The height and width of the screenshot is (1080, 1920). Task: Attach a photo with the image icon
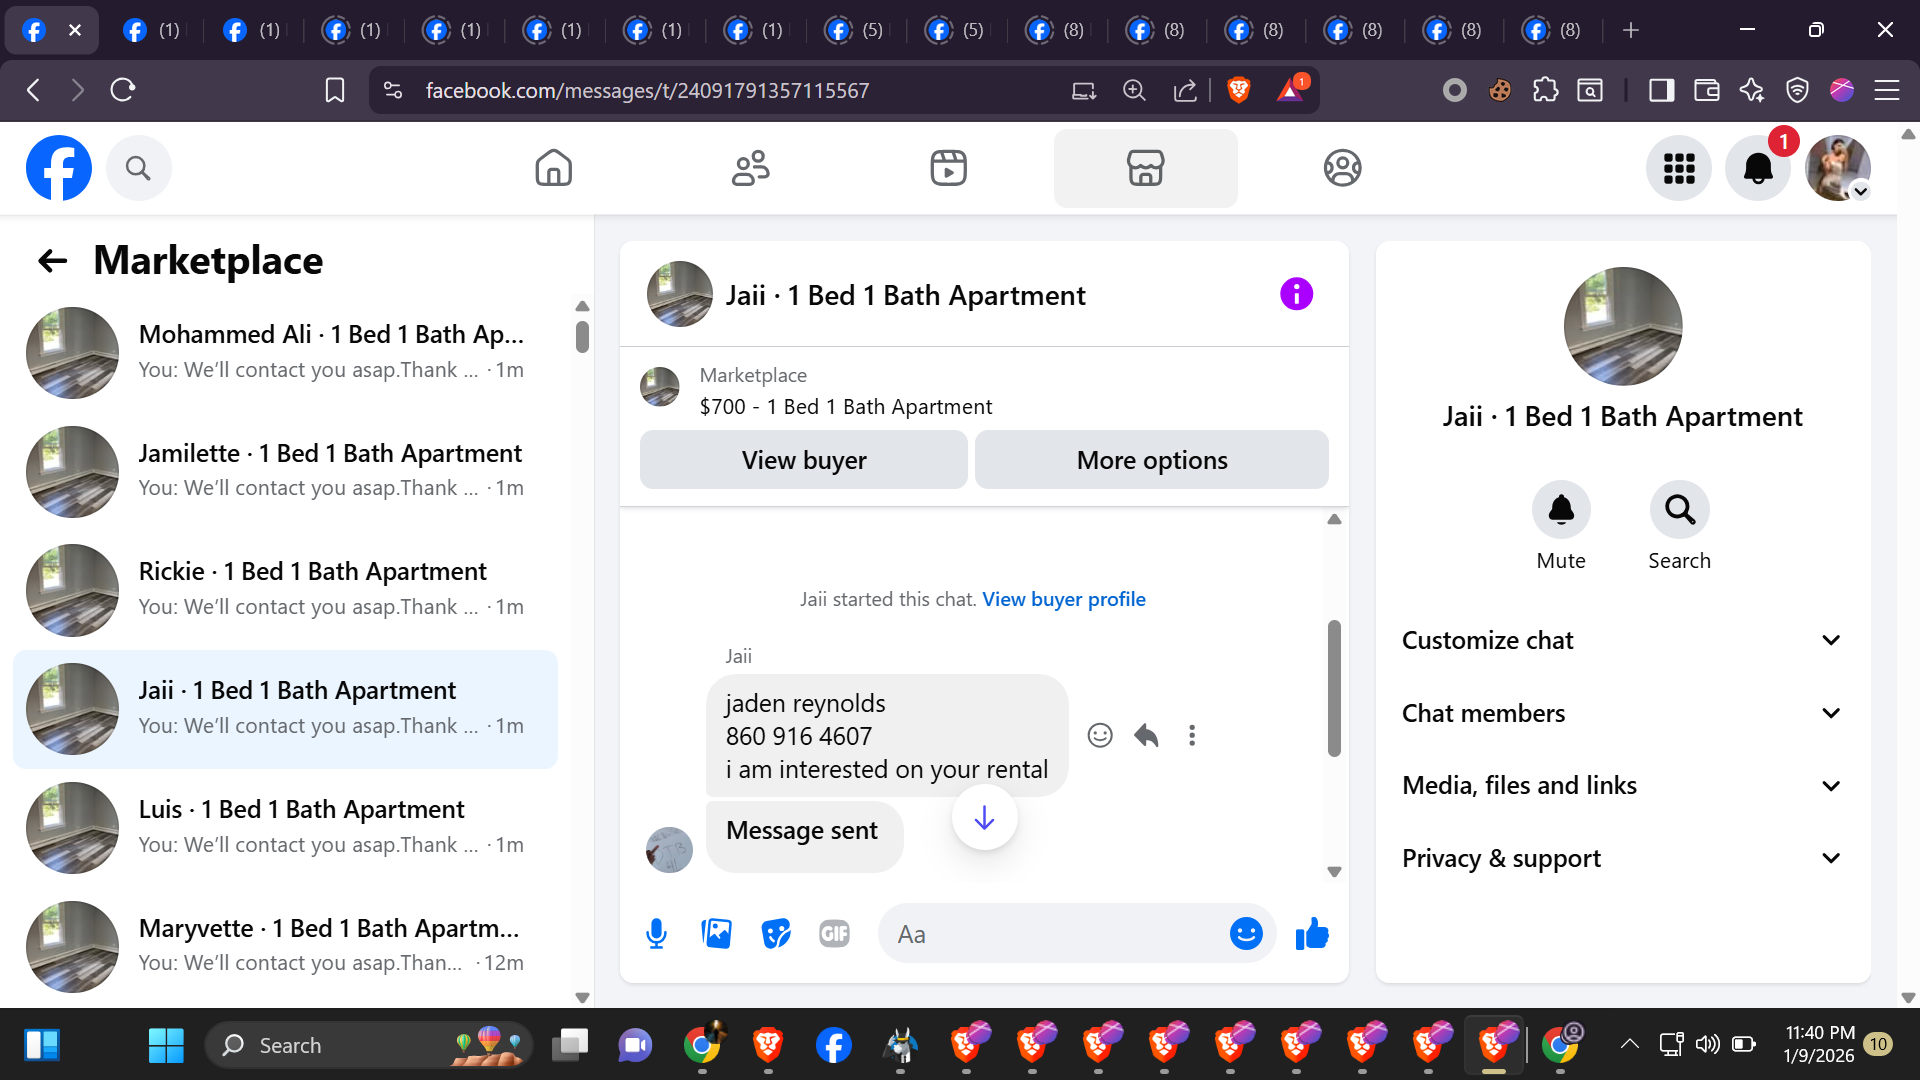pos(716,934)
